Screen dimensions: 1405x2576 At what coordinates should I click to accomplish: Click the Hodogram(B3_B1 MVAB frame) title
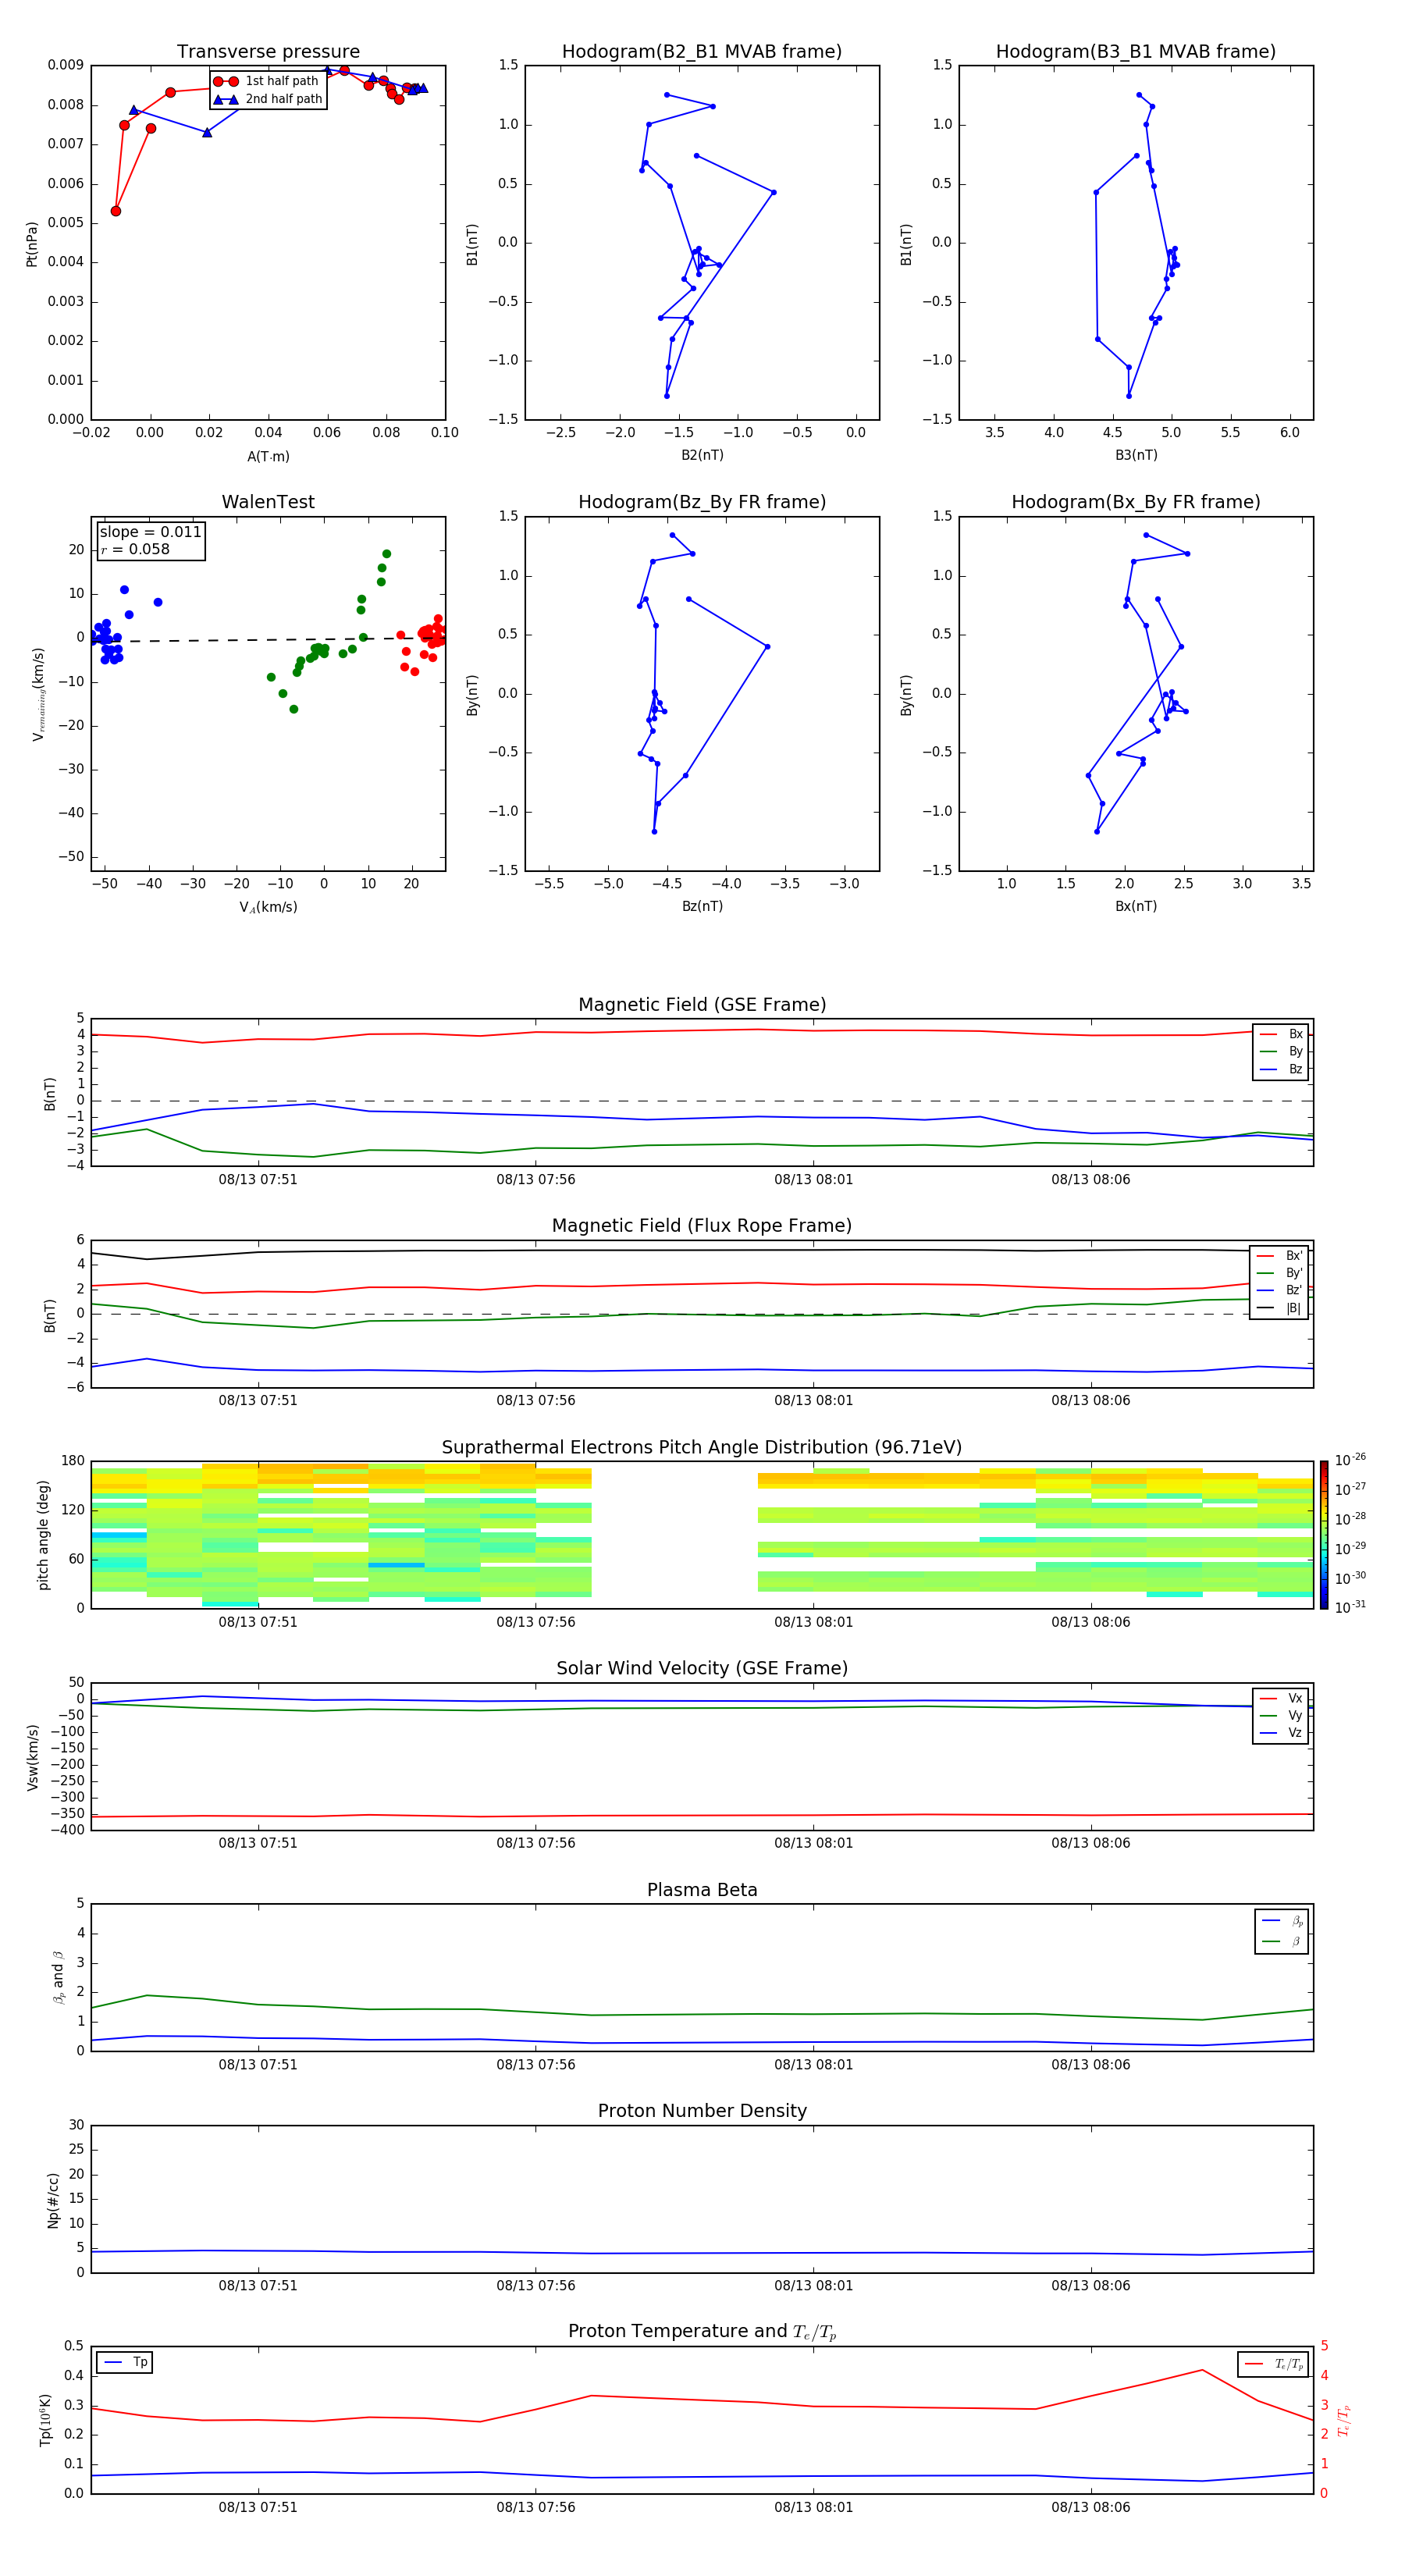point(1136,52)
